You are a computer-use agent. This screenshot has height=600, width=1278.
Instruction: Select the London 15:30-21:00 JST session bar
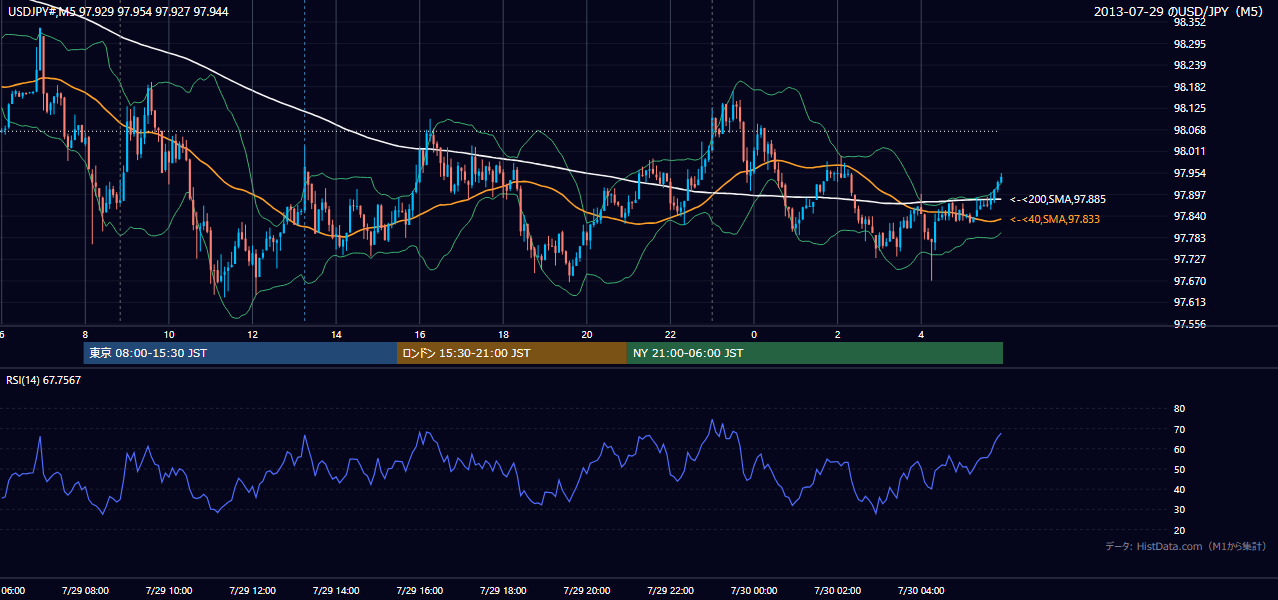click(x=512, y=353)
